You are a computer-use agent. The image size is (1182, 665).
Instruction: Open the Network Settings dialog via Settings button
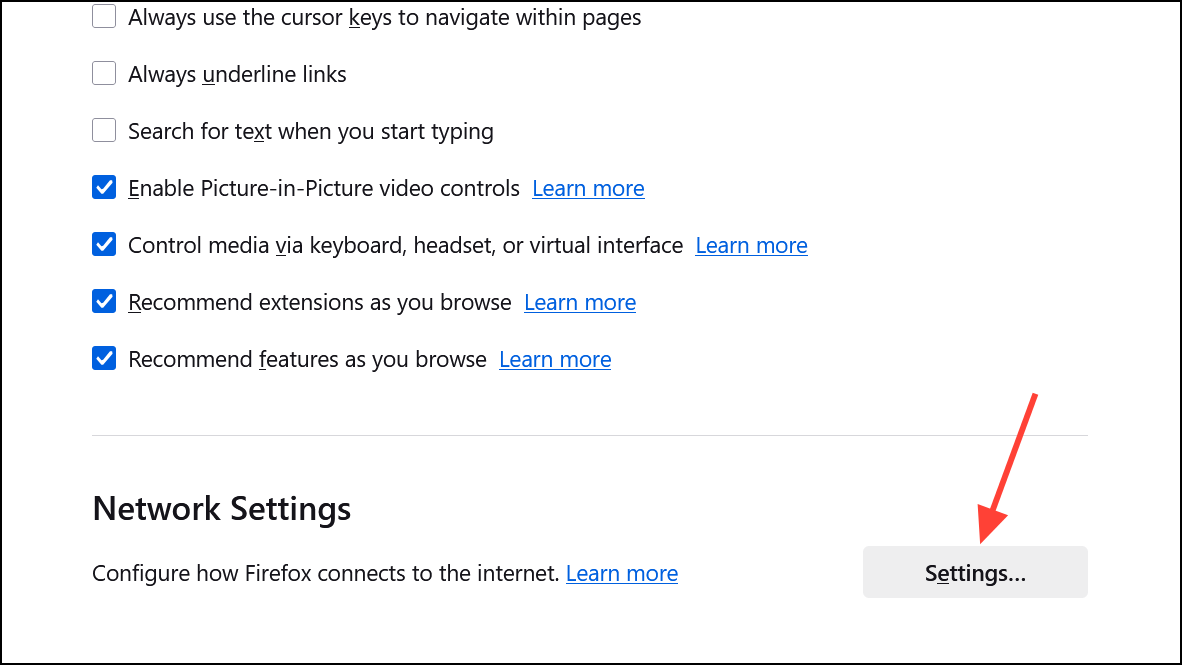tap(974, 572)
